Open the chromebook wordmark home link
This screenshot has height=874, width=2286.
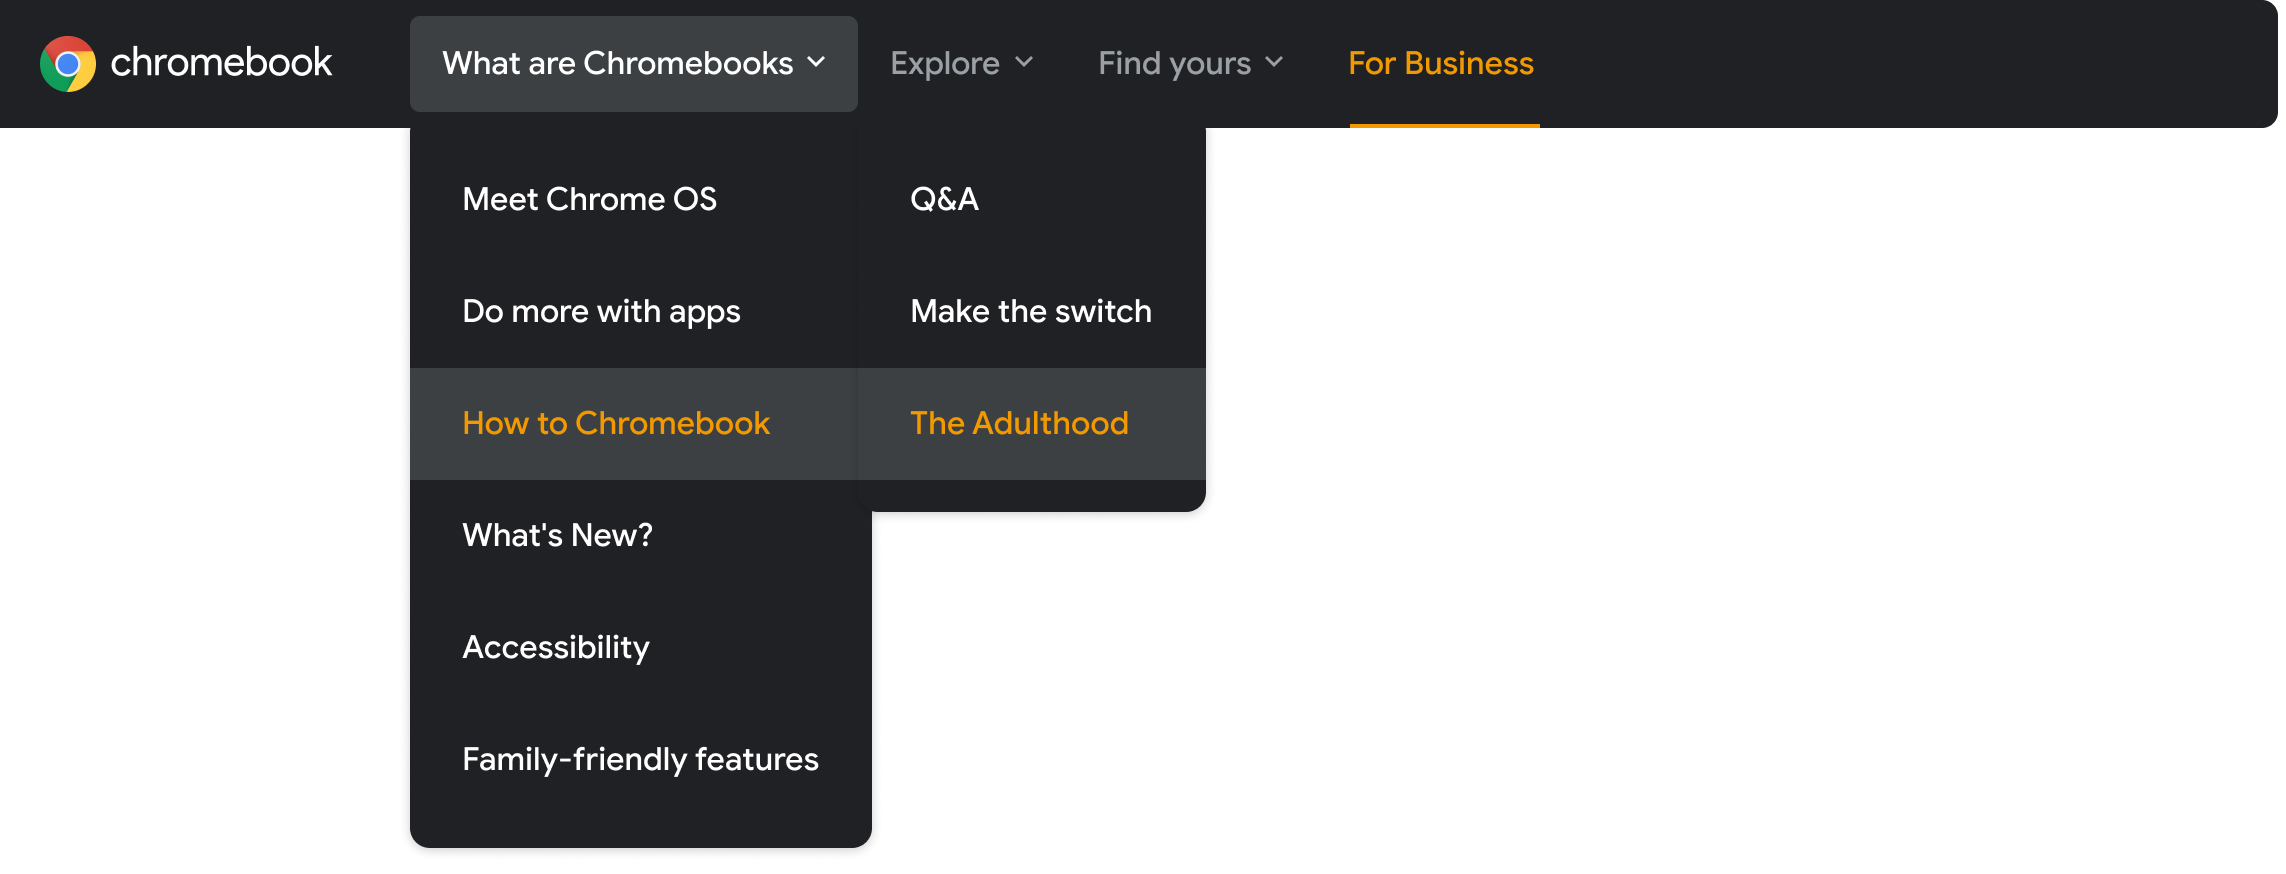click(x=221, y=63)
